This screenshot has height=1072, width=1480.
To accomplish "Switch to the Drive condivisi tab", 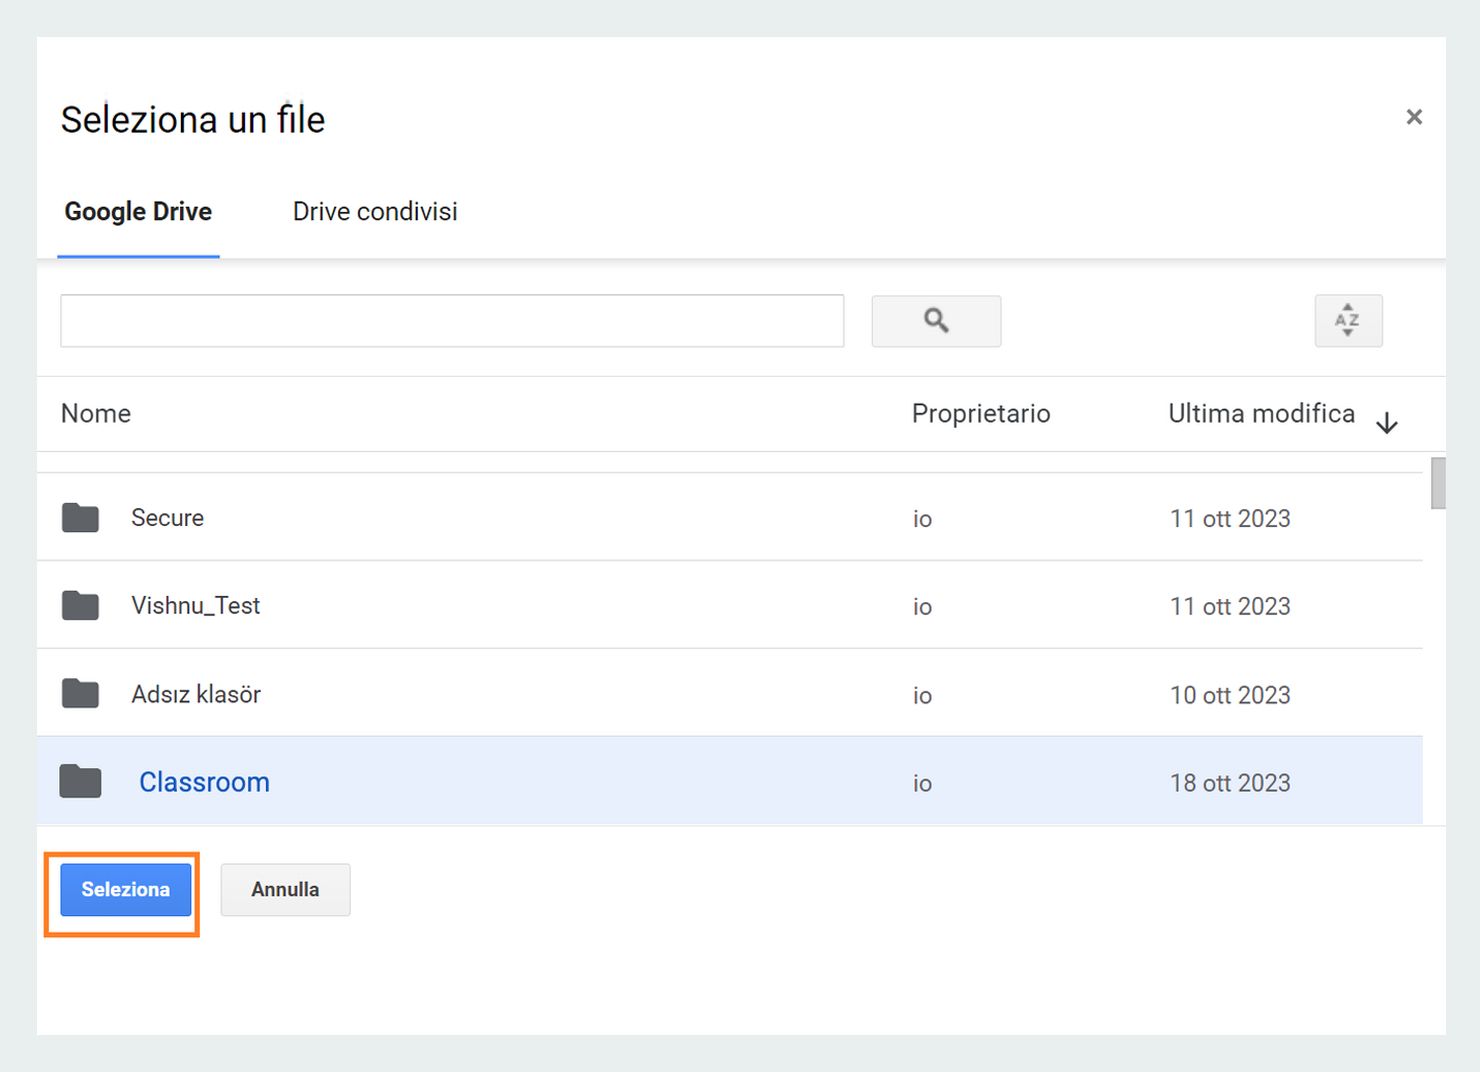I will pyautogui.click(x=375, y=212).
